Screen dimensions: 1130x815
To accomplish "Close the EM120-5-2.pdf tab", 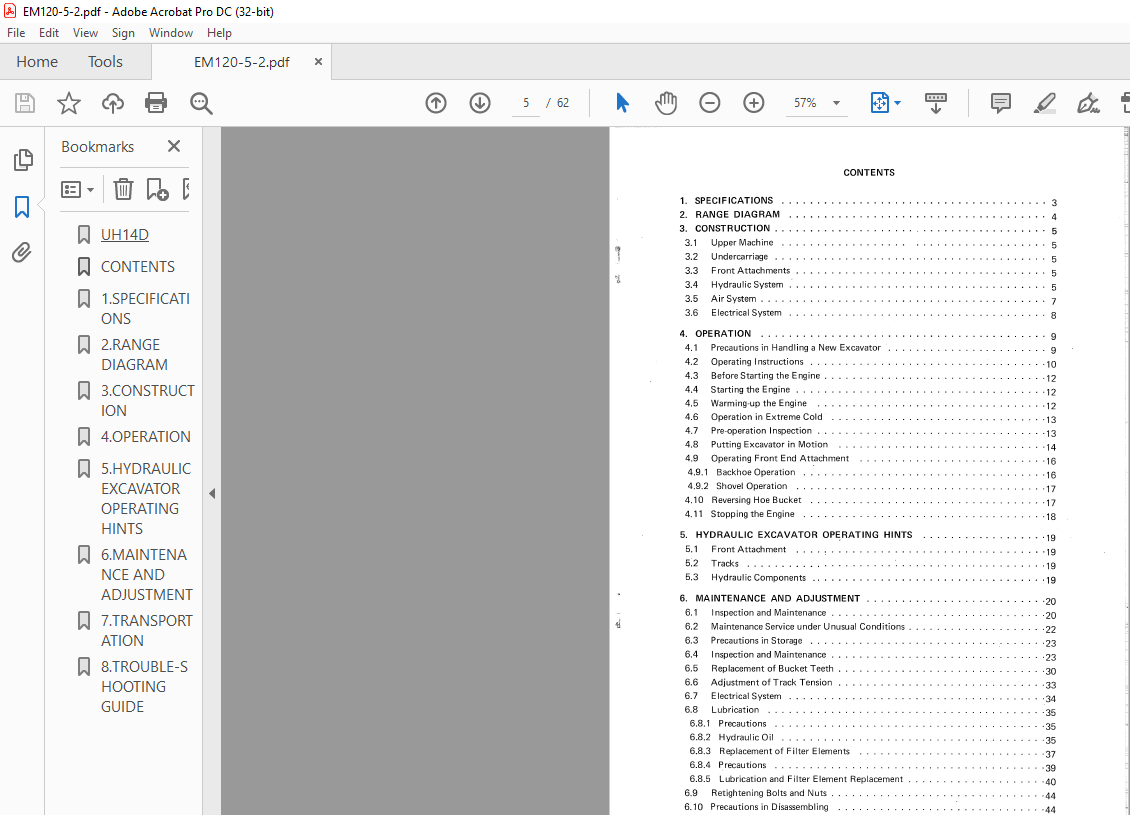I will [x=318, y=62].
